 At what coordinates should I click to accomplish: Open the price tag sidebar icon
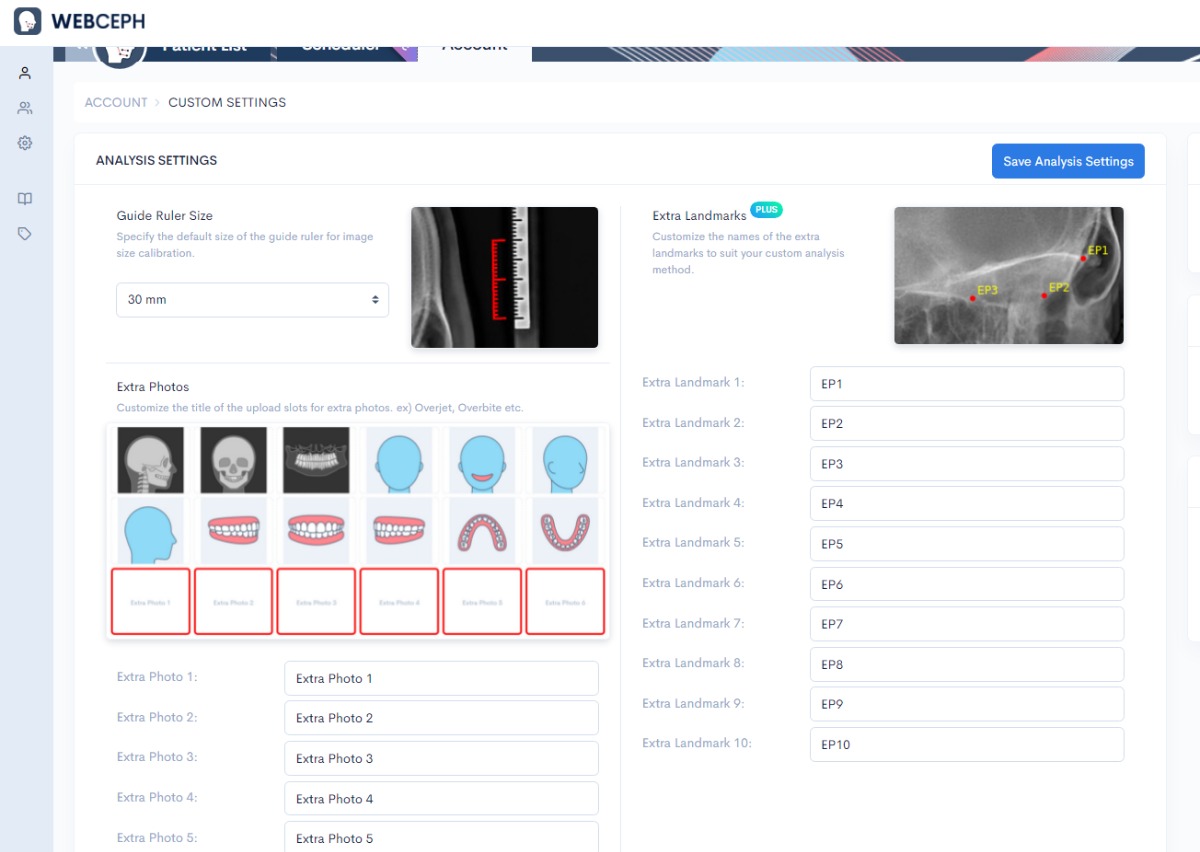point(25,233)
